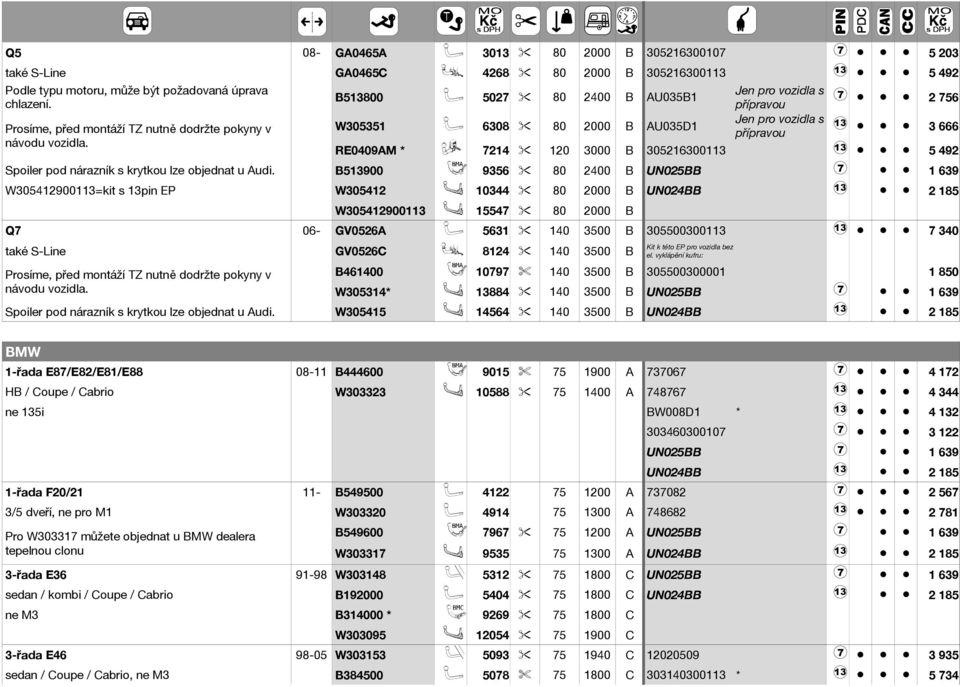Click the production years arrows header icon
960x687 pixels.
(312, 22)
